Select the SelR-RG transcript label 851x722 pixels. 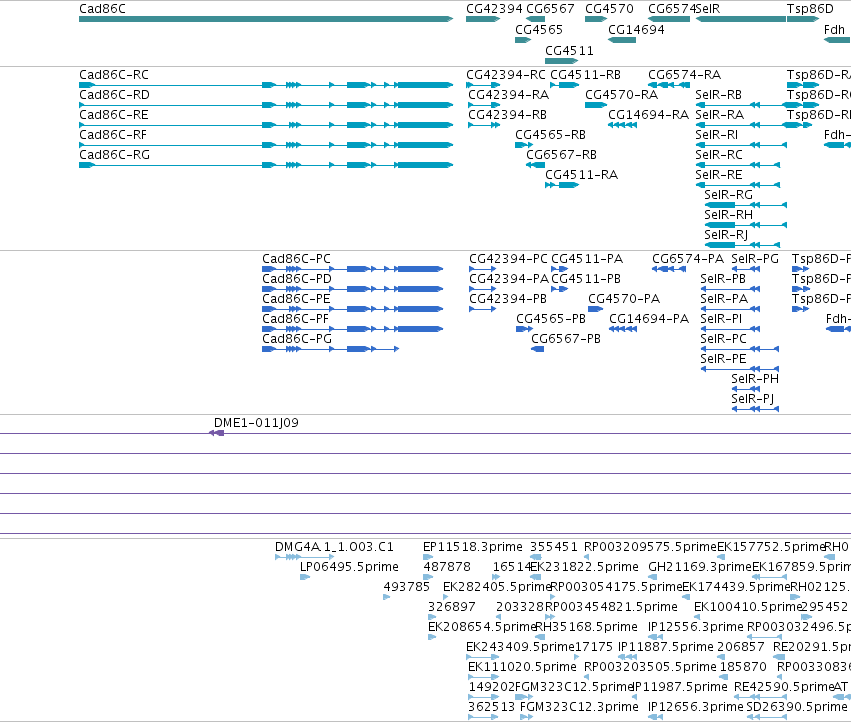(729, 195)
